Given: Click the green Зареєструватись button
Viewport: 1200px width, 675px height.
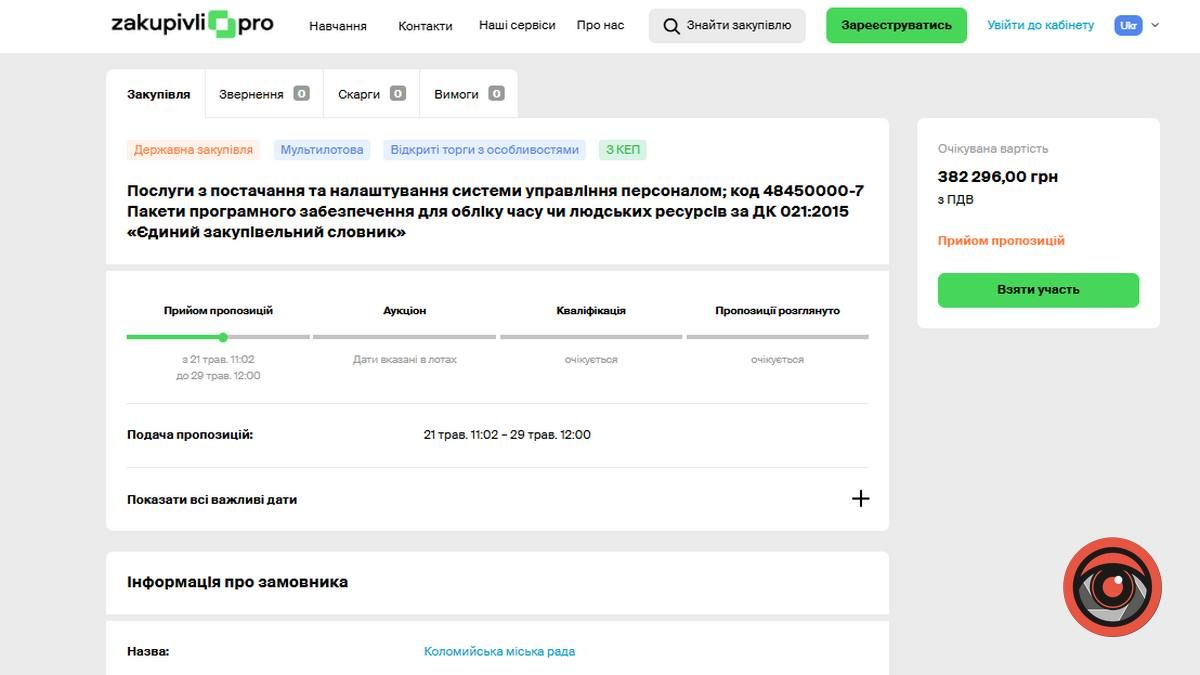Looking at the screenshot, I should pos(895,25).
